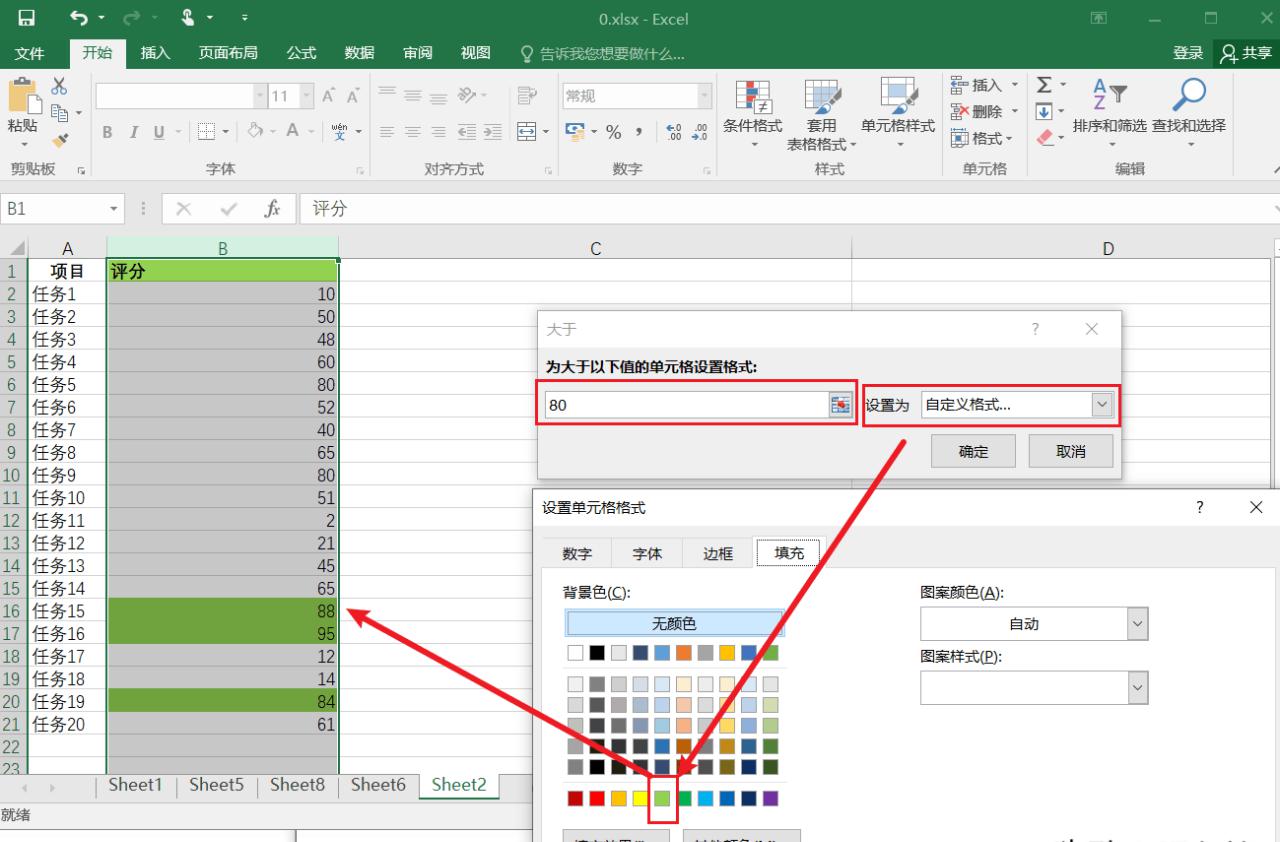
Task: Open 单元格样式 cell styles
Action: [x=898, y=112]
